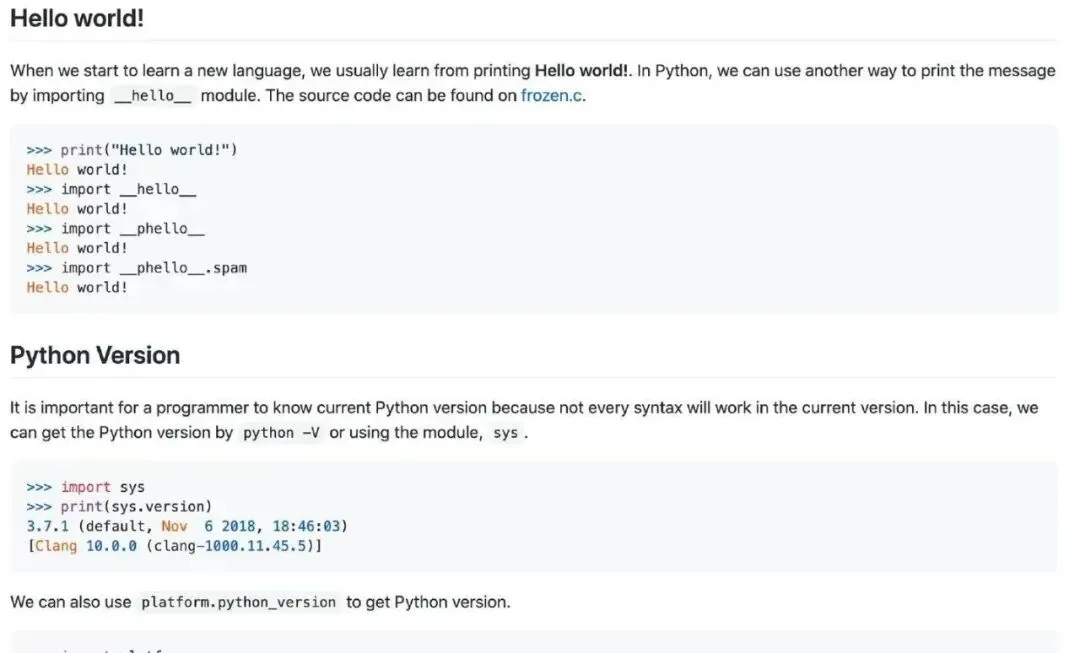Click the "Hello world!" heading
1080x653 pixels.
click(x=77, y=18)
